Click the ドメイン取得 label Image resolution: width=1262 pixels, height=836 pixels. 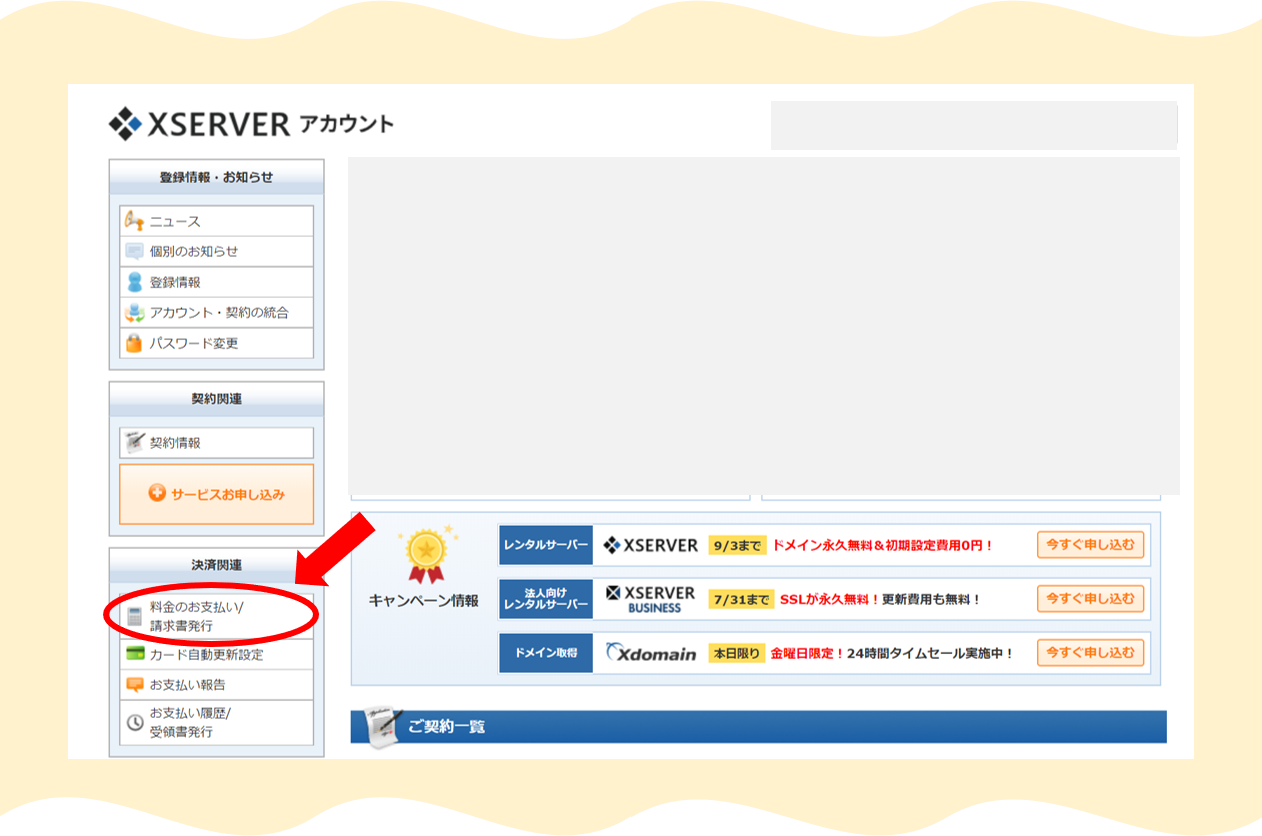546,653
